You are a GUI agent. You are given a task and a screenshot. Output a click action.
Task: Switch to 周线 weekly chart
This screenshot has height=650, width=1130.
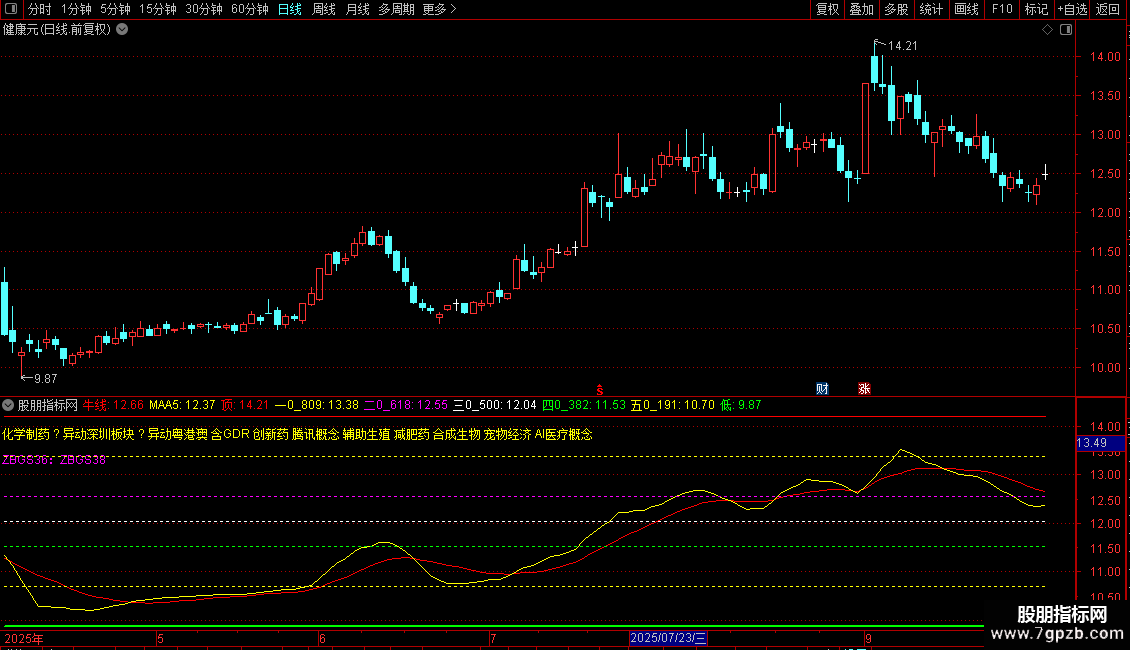pos(324,9)
